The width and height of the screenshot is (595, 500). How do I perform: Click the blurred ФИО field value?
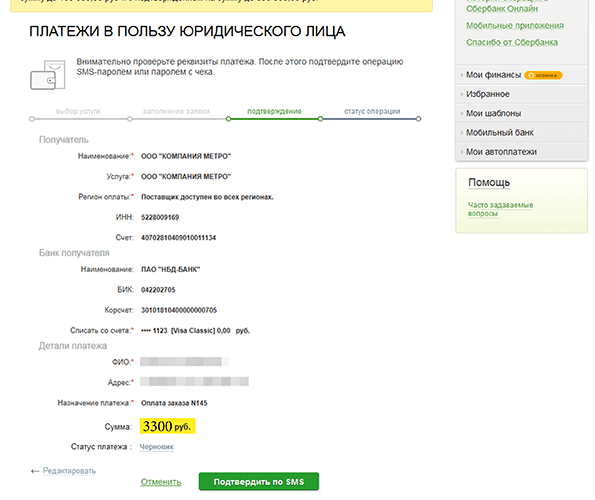184,362
